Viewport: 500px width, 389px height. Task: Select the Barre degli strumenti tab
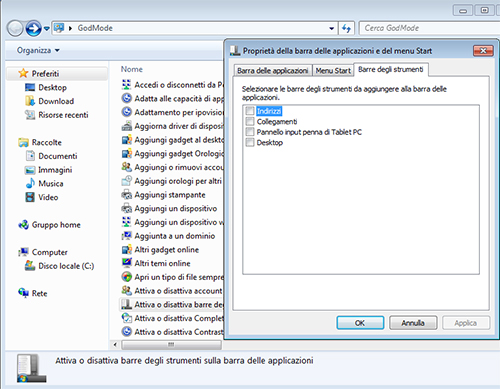391,69
